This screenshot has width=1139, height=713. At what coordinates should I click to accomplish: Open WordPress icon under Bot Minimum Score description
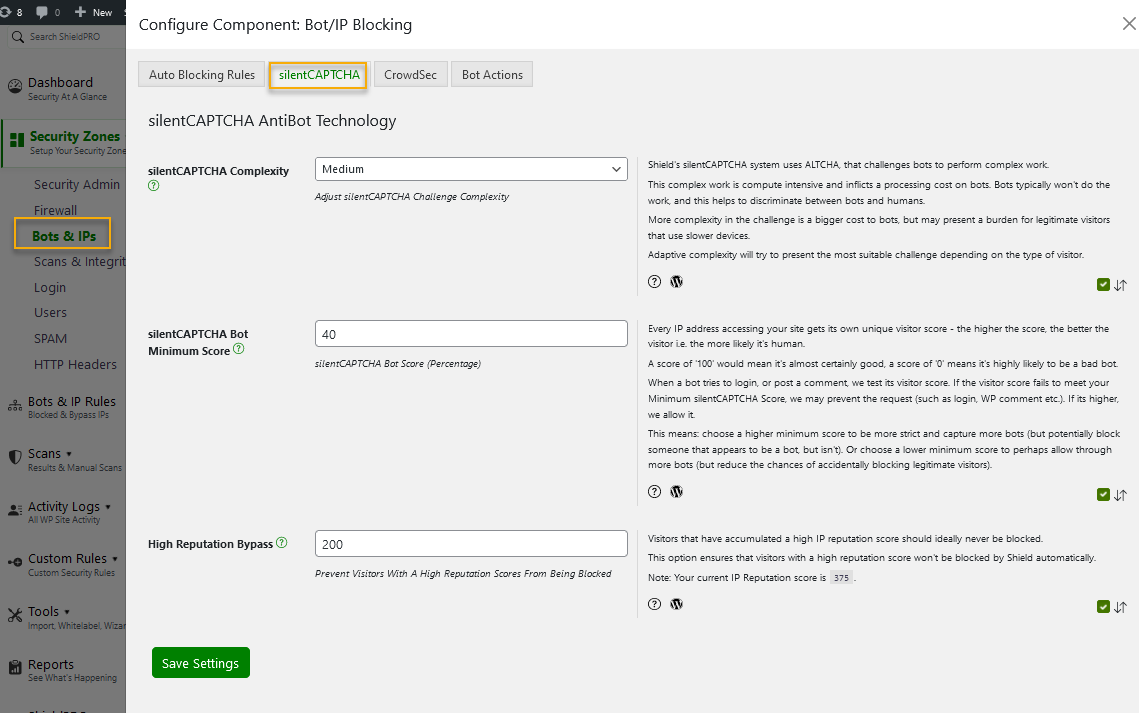[676, 492]
